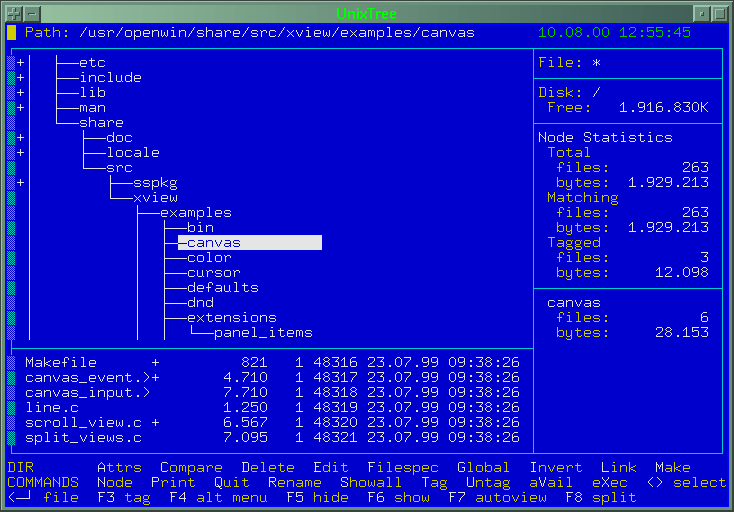Select the color directory
Screen dimensions: 734x512
pos(209,257)
